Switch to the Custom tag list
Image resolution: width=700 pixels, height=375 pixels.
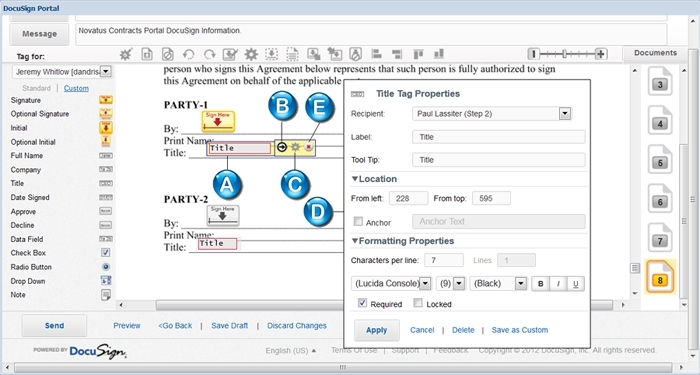tap(76, 88)
